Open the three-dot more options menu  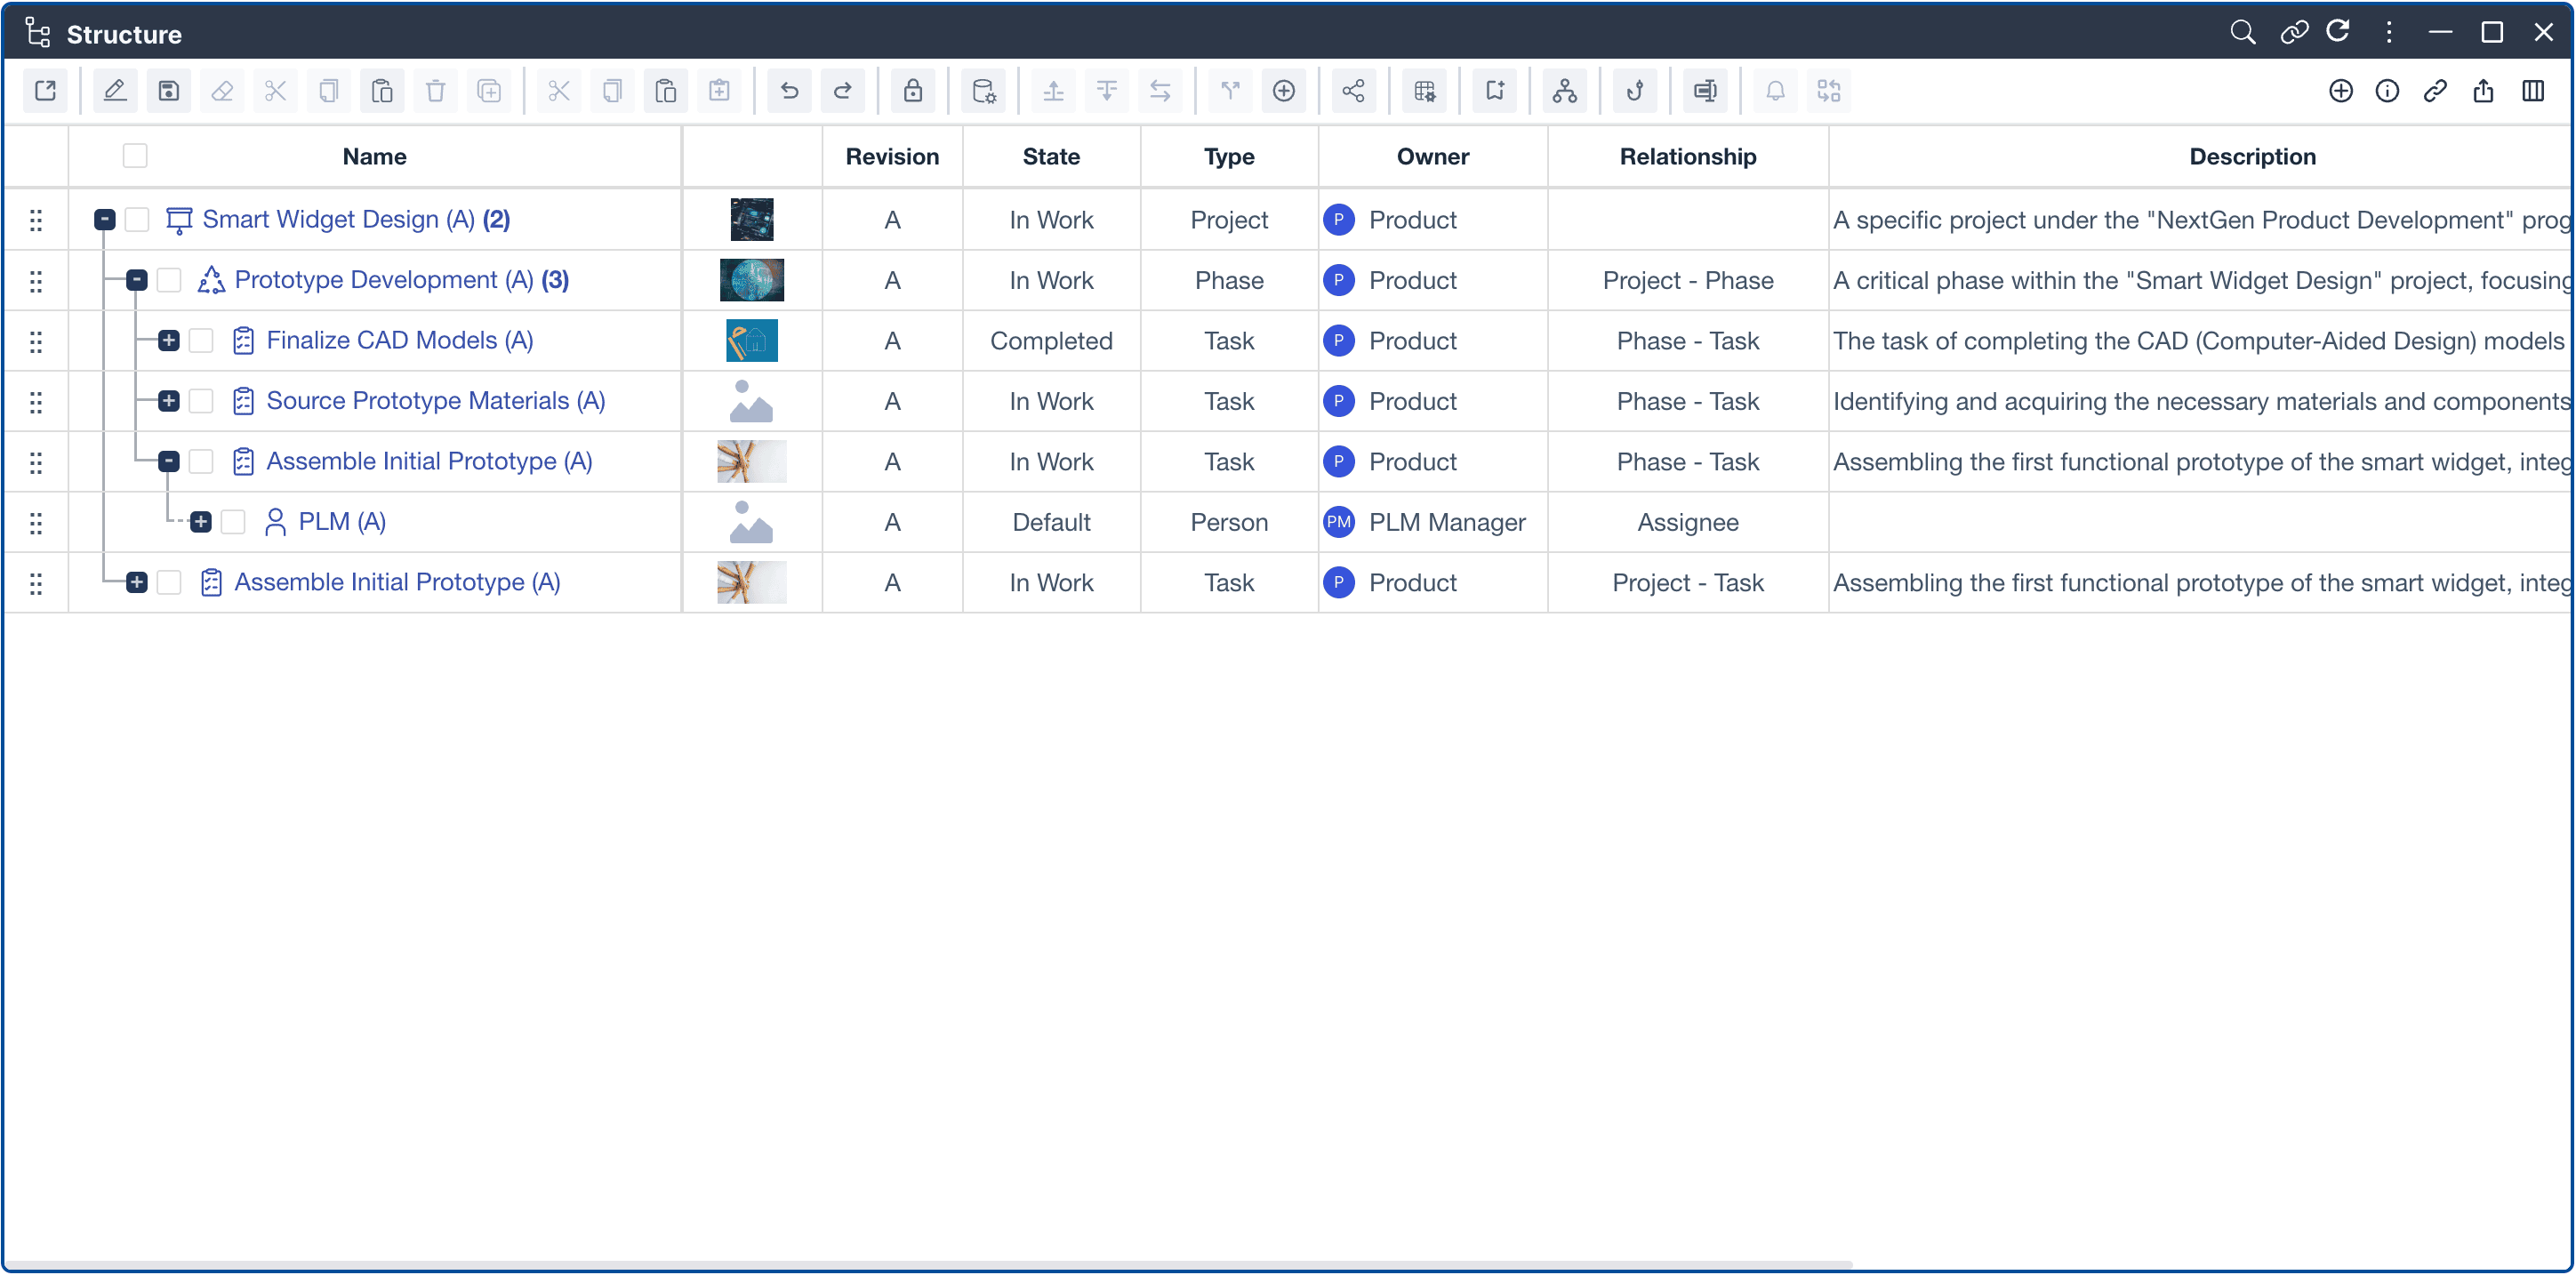[x=2389, y=32]
